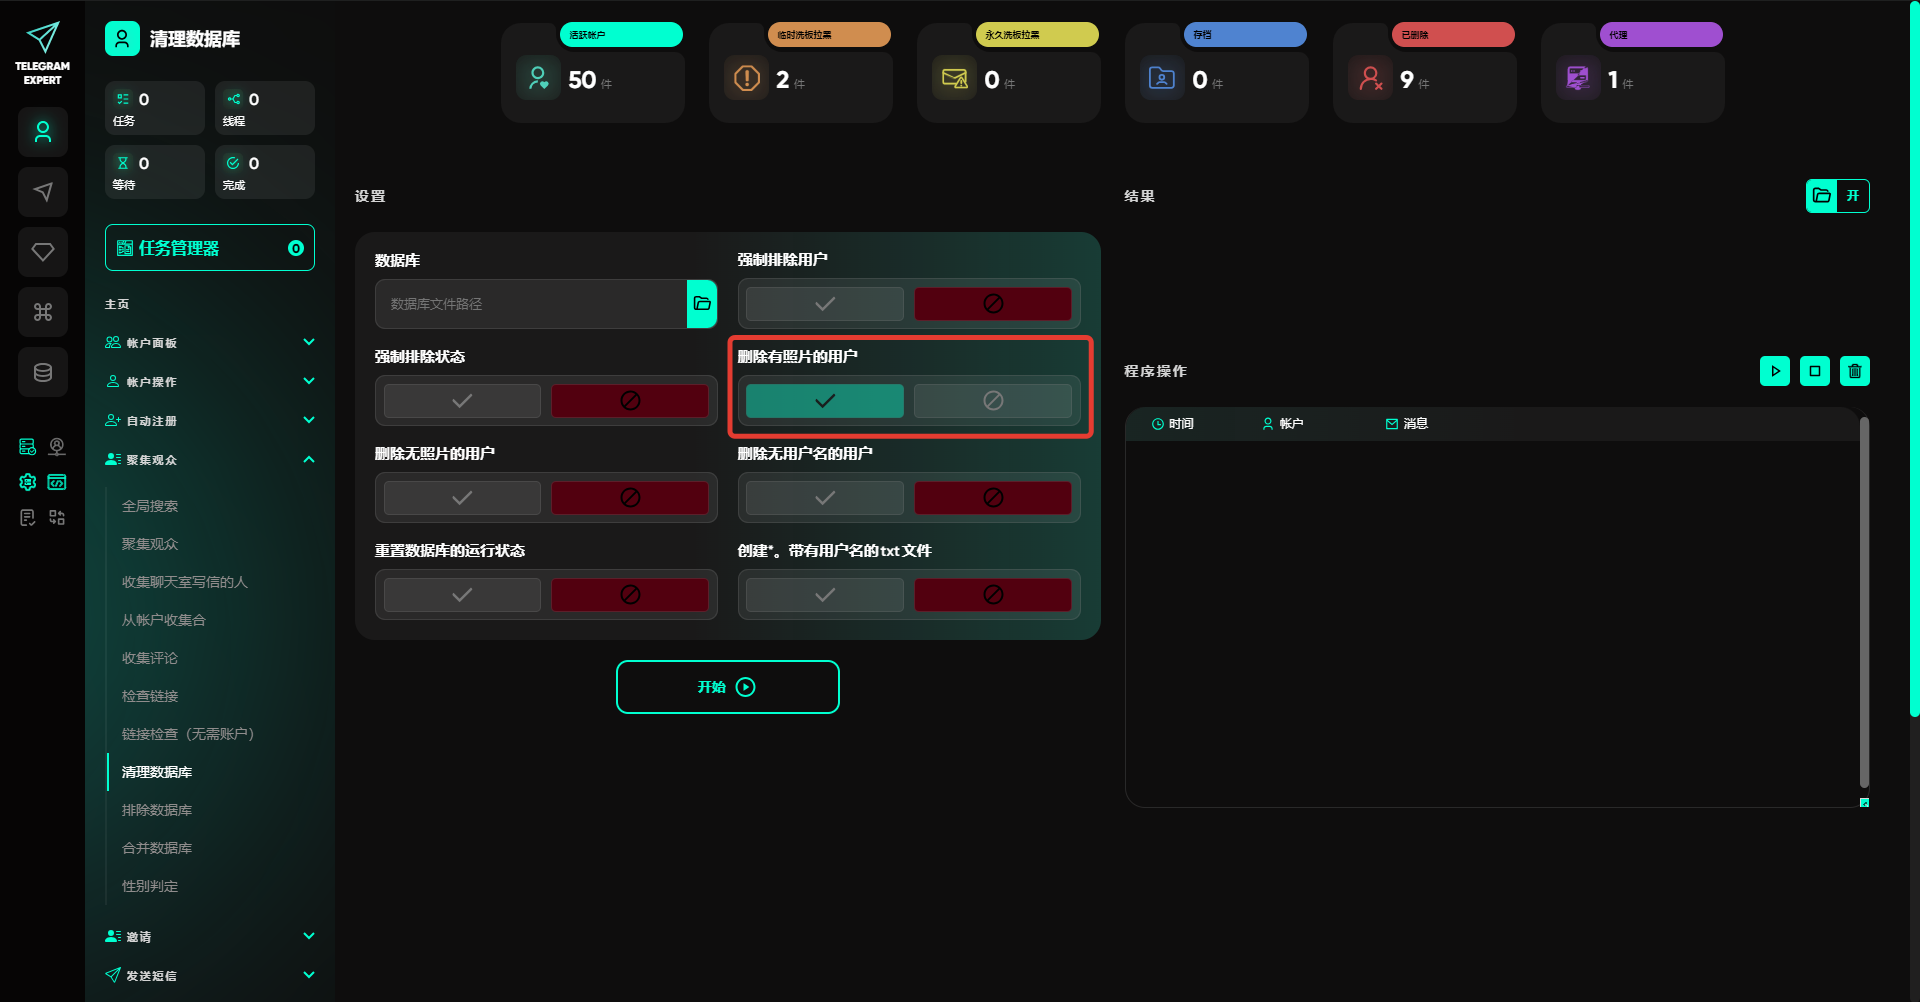Screen dimensions: 1920x1002
Task: Open the results folder icon button
Action: (x=1822, y=196)
